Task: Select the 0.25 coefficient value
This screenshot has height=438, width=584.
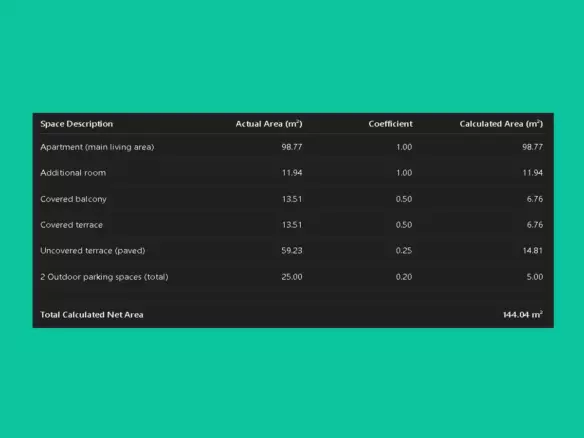Action: tap(404, 251)
